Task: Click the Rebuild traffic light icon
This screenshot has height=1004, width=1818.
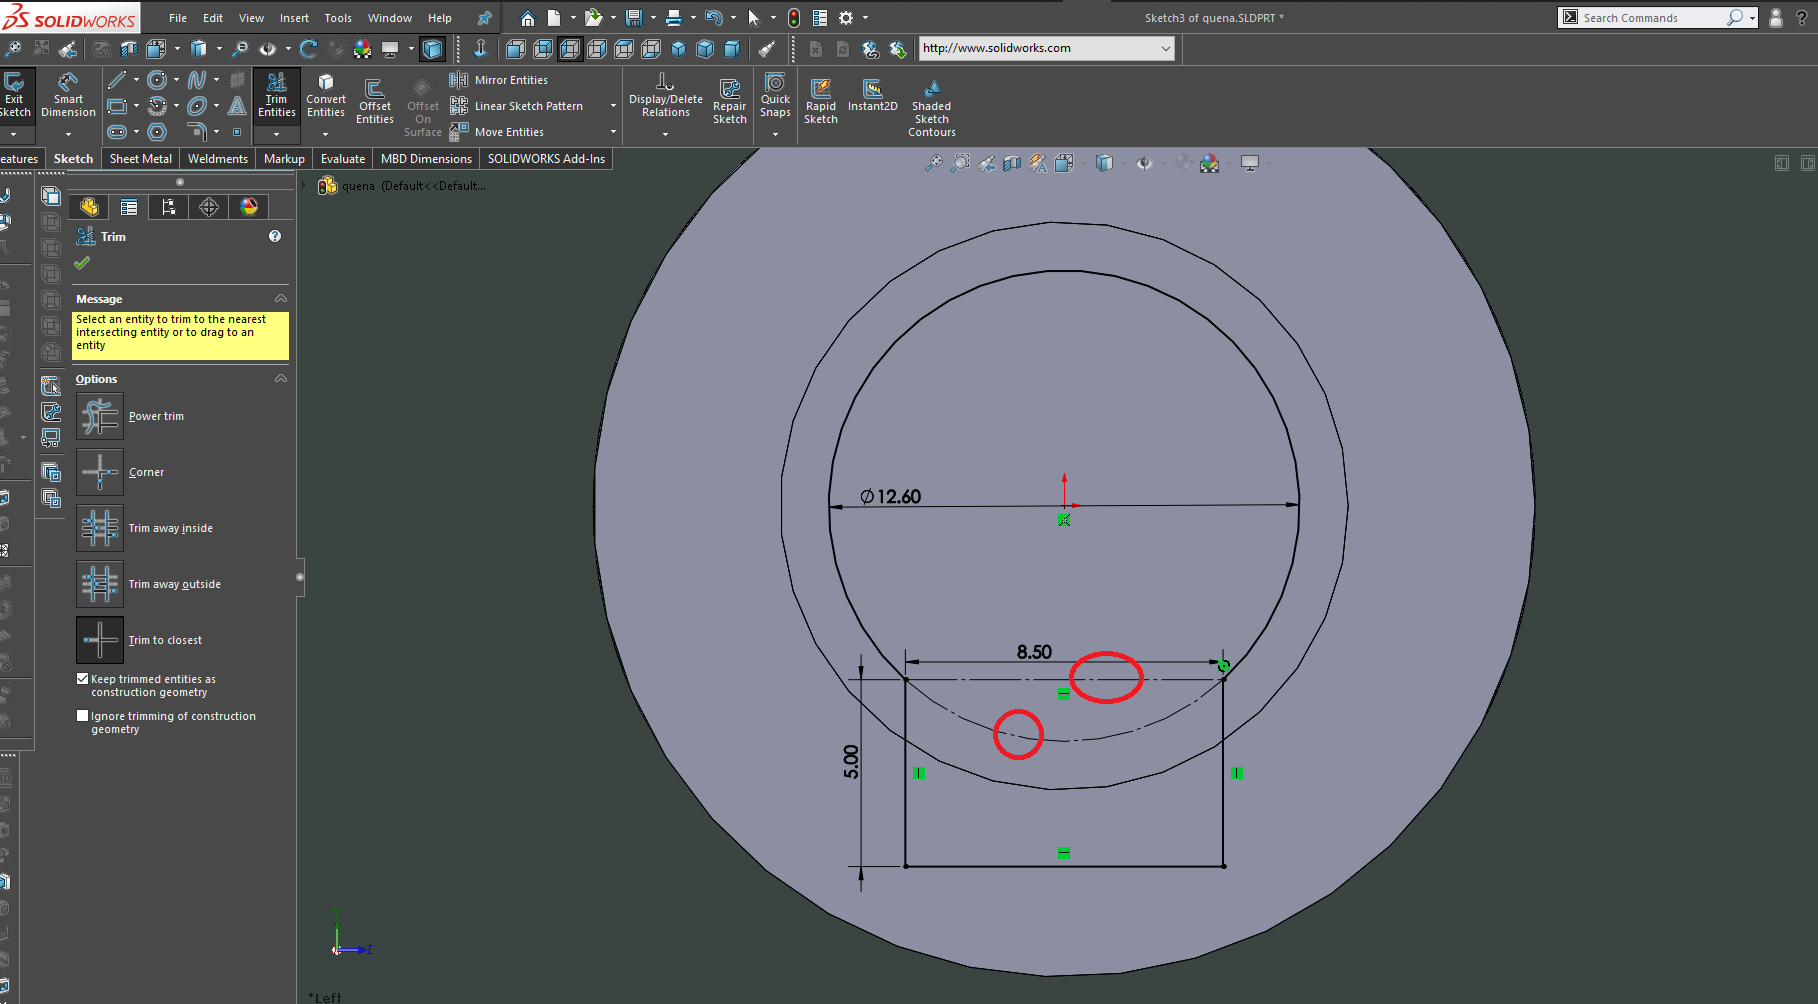Action: click(x=794, y=18)
